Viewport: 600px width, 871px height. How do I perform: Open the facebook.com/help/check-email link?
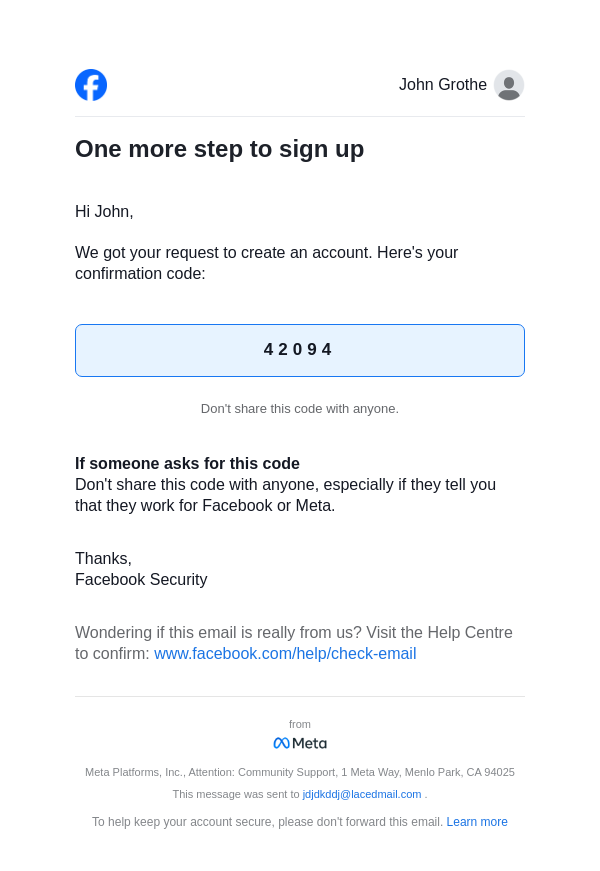point(285,654)
